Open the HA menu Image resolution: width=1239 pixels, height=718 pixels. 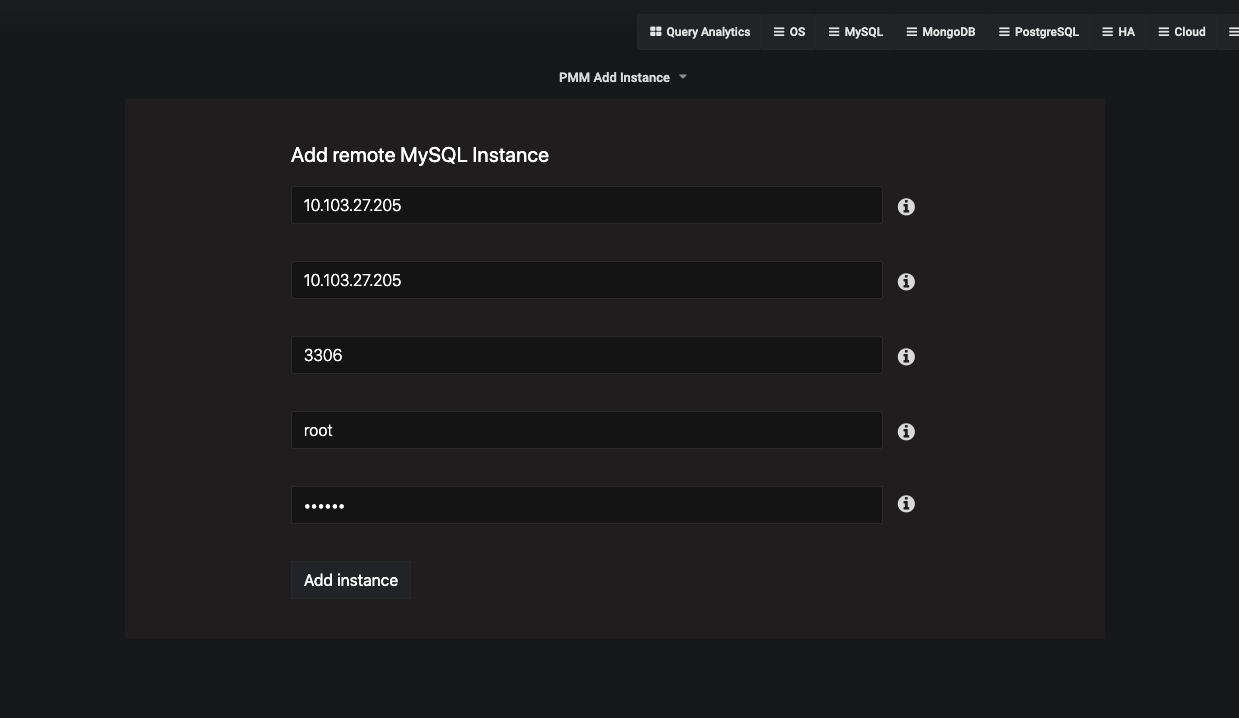point(1119,32)
